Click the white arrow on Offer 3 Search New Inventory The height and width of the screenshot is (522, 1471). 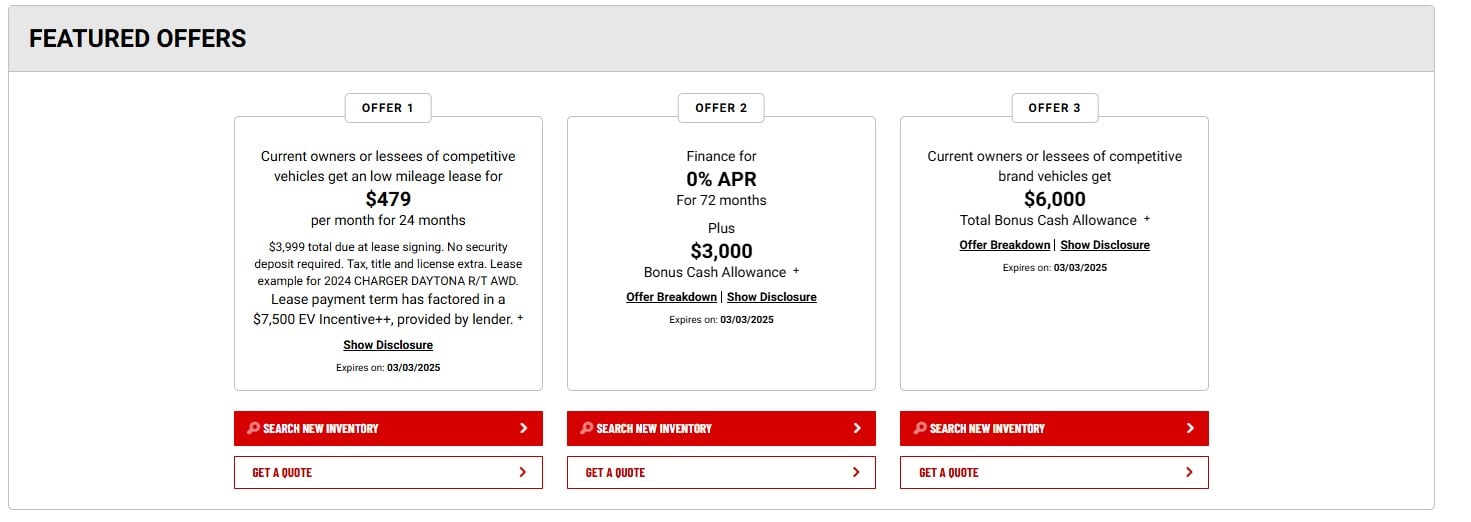coord(1190,428)
